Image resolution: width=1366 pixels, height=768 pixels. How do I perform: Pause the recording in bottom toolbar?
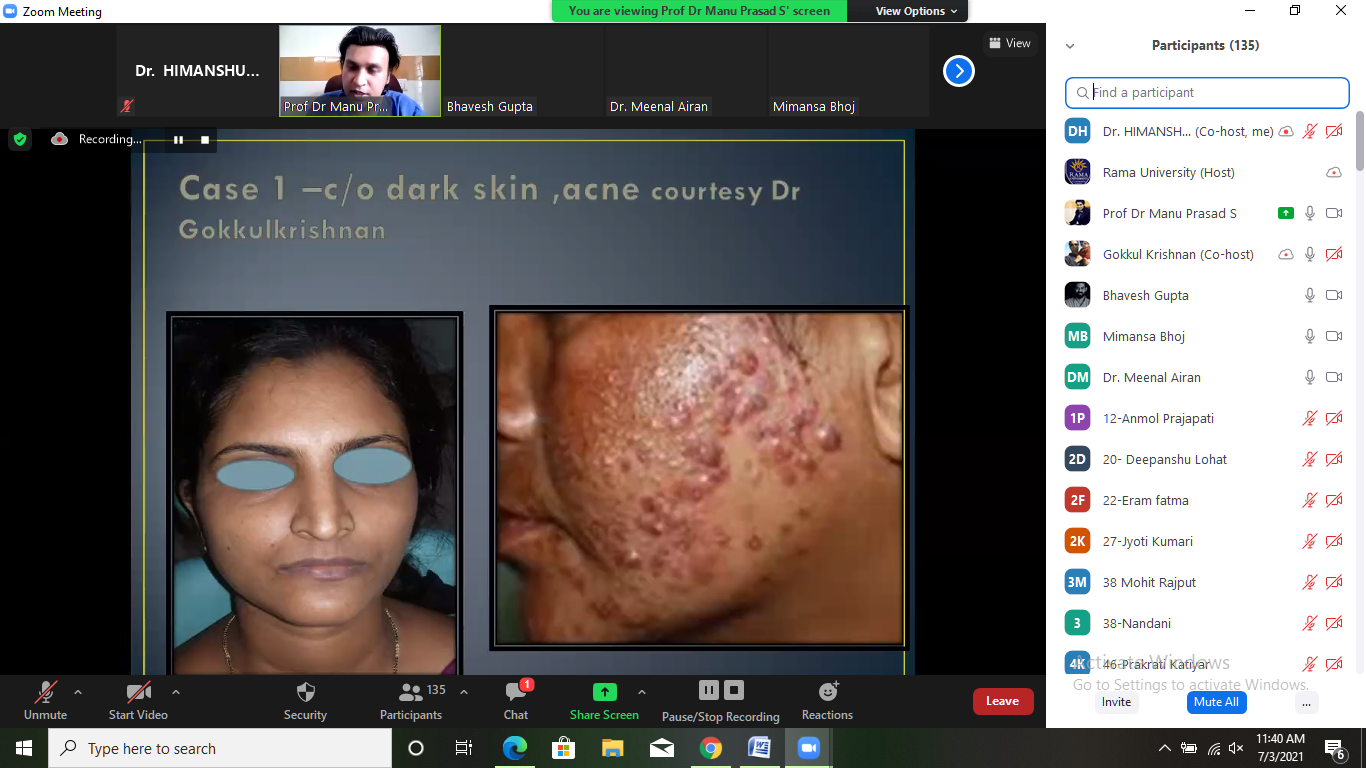[x=709, y=690]
